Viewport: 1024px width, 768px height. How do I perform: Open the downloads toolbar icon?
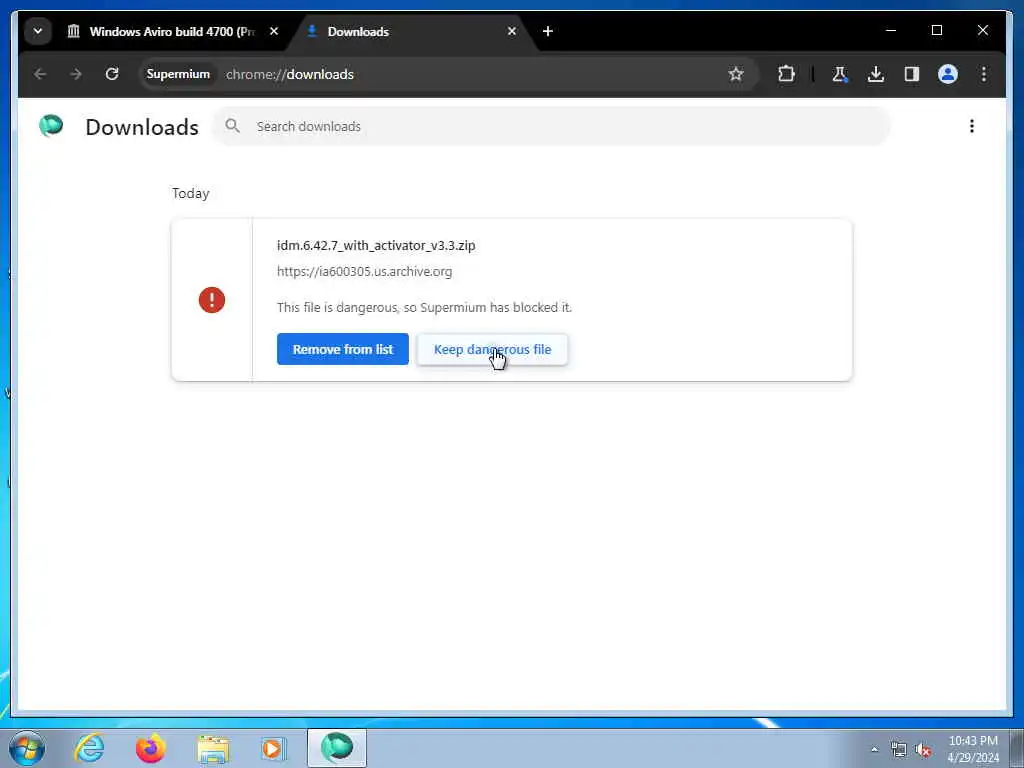pyautogui.click(x=876, y=74)
